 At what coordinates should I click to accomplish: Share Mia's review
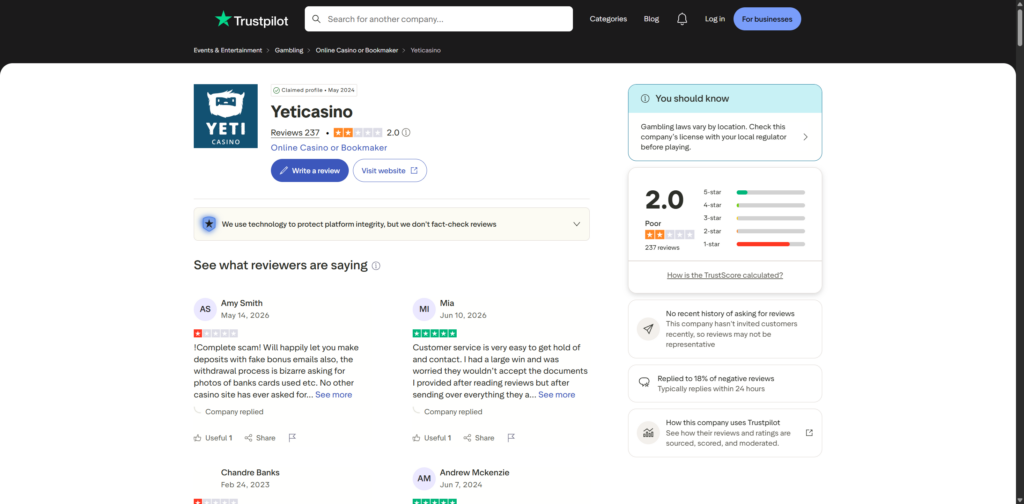pyautogui.click(x=479, y=438)
